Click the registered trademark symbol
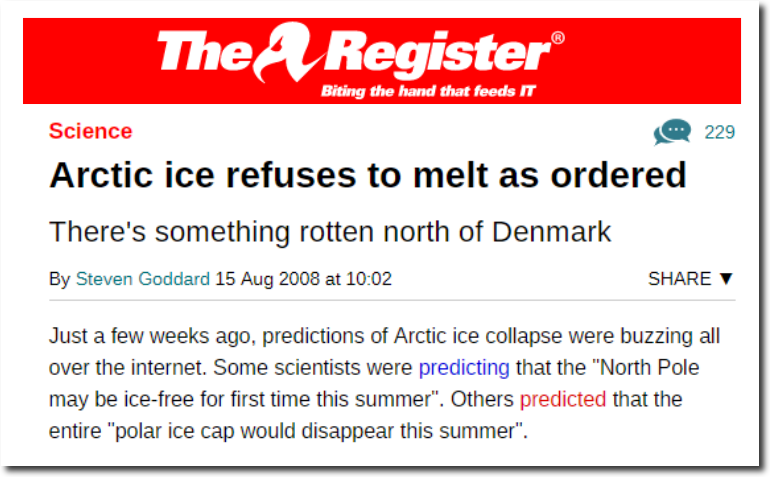 click(x=558, y=38)
